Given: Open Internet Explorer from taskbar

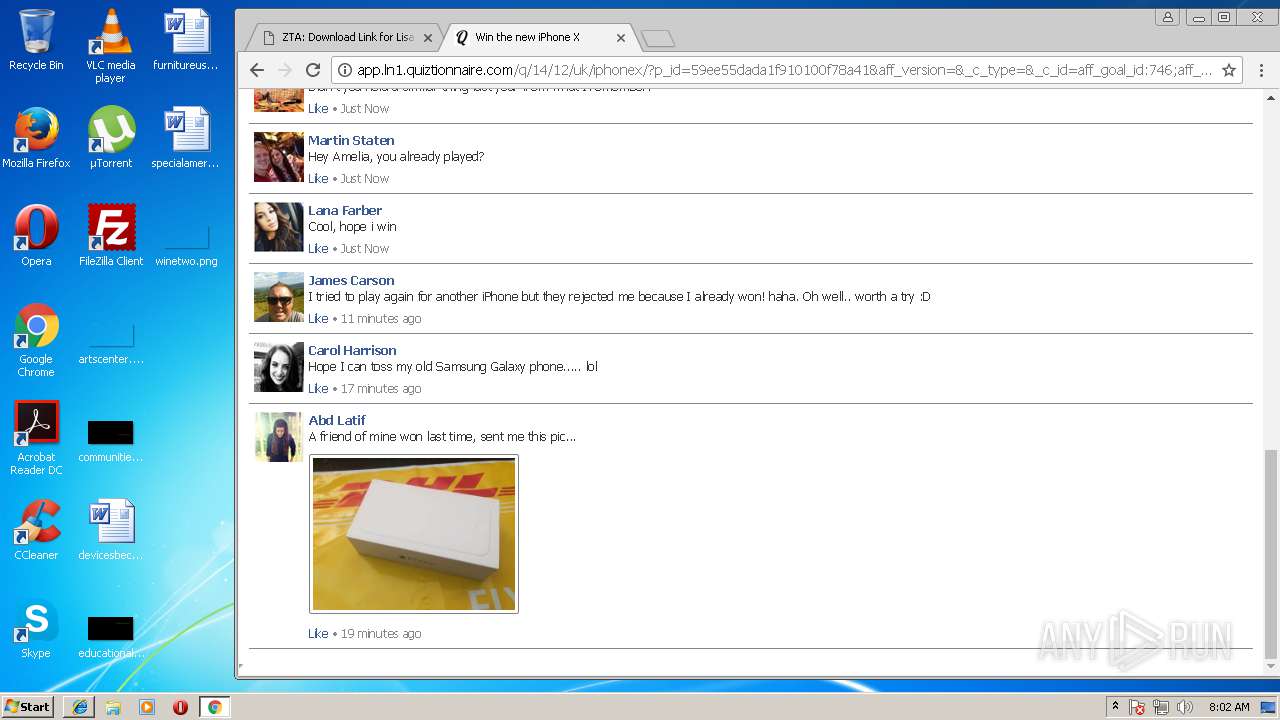Looking at the screenshot, I should 80,707.
